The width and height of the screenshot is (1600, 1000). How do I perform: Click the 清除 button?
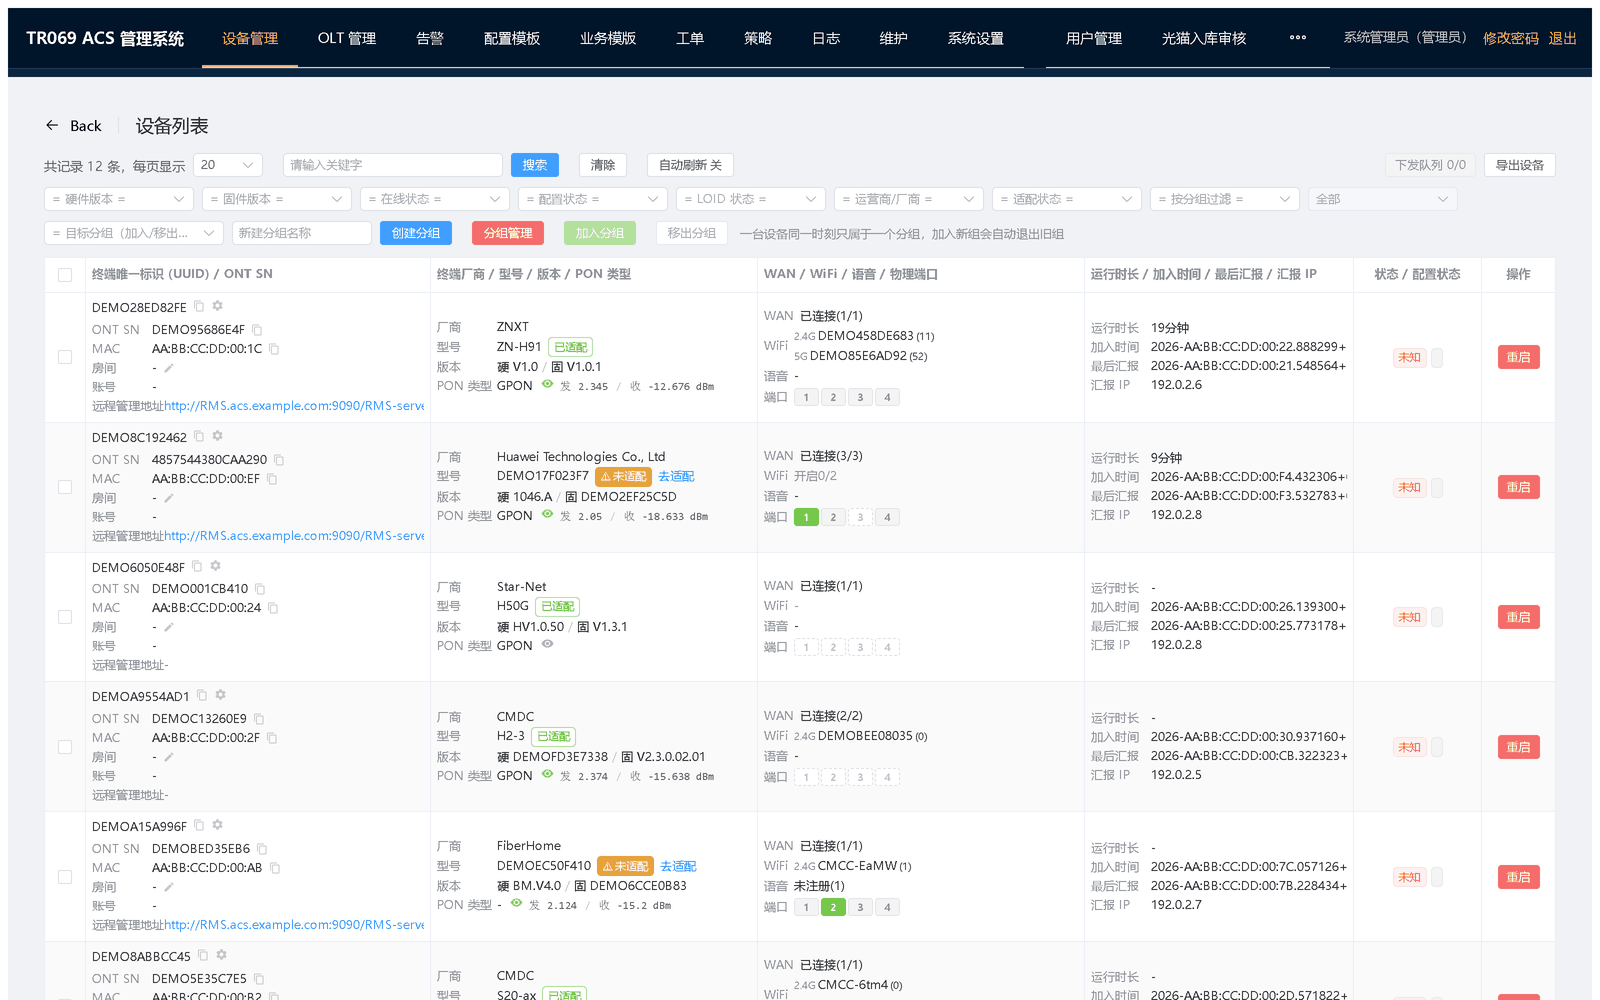603,165
